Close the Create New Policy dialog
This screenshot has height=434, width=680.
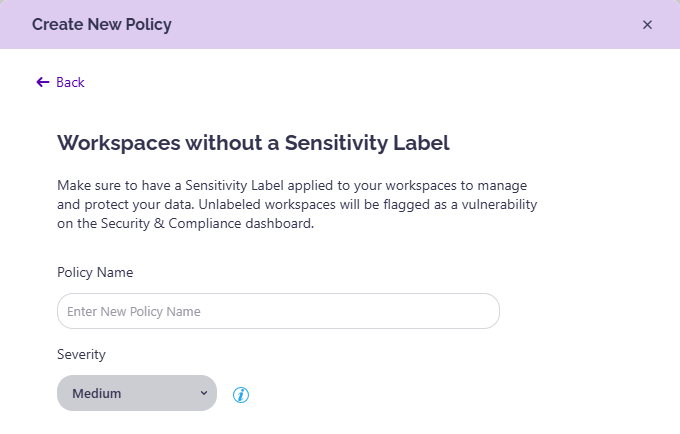click(647, 25)
